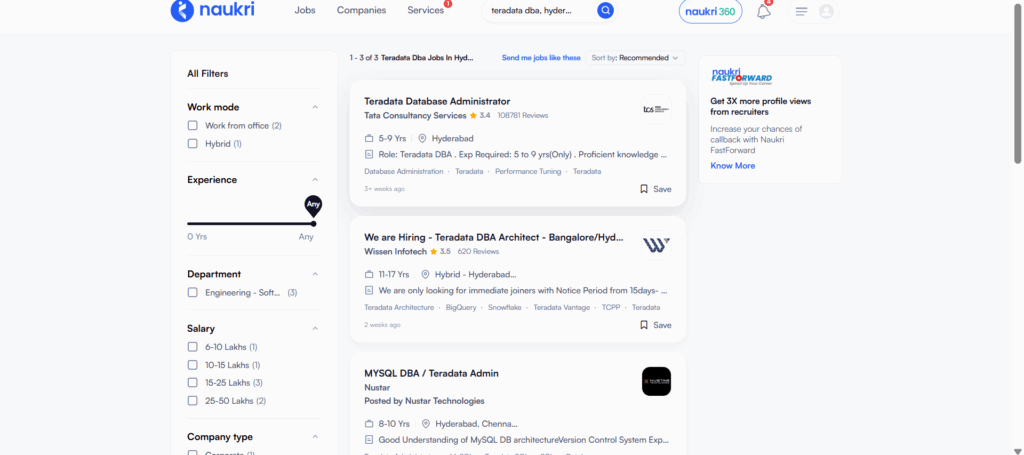Click the blue search magnifier button
This screenshot has width=1024, height=455.
click(x=605, y=11)
